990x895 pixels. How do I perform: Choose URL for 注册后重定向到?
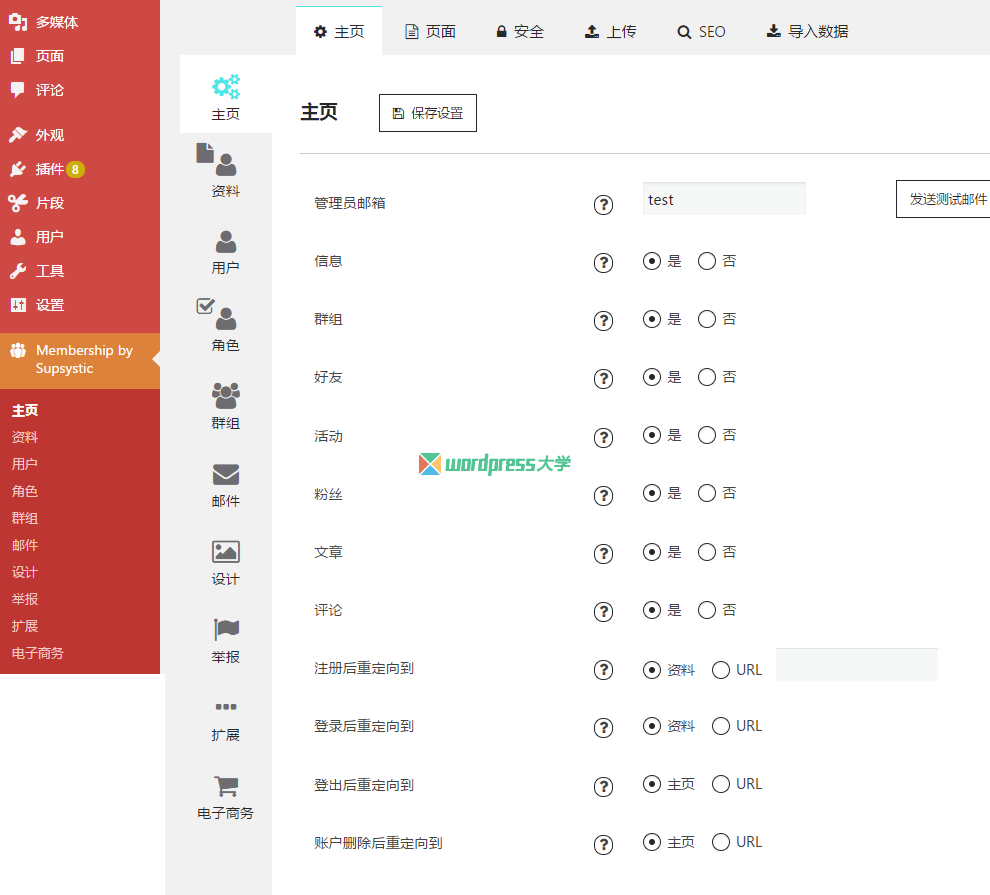720,670
